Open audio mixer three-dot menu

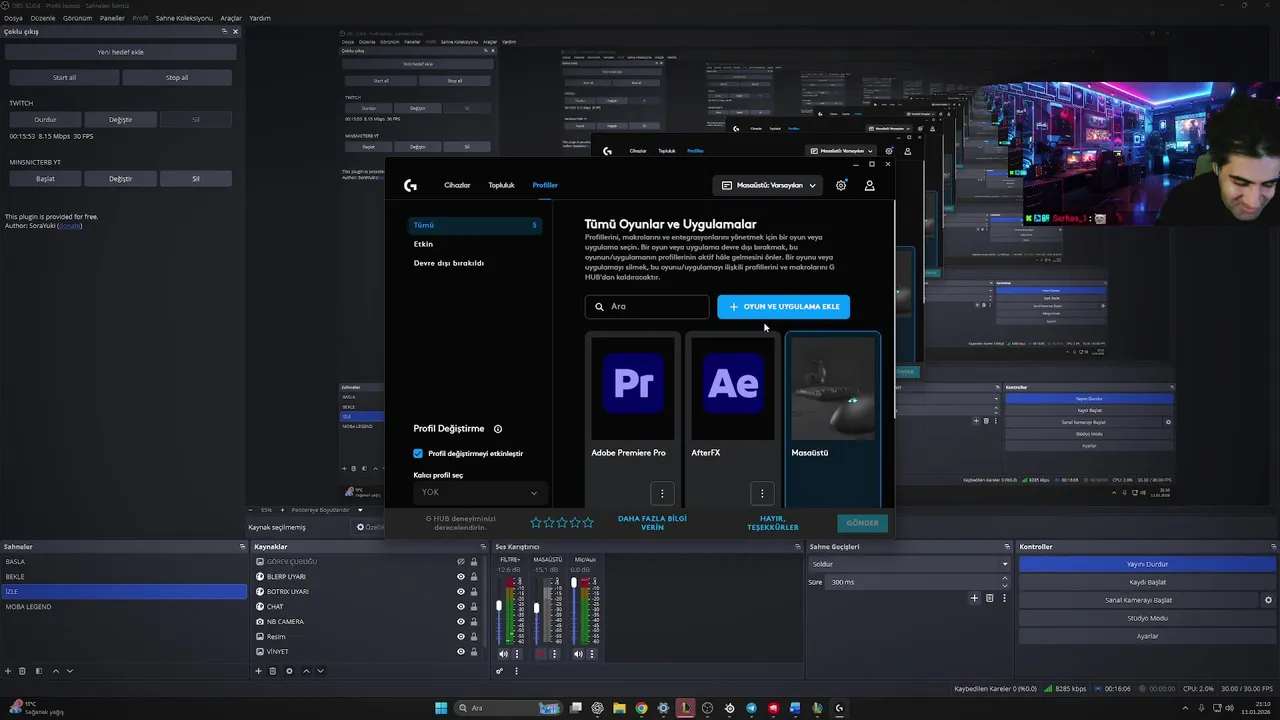tap(517, 671)
